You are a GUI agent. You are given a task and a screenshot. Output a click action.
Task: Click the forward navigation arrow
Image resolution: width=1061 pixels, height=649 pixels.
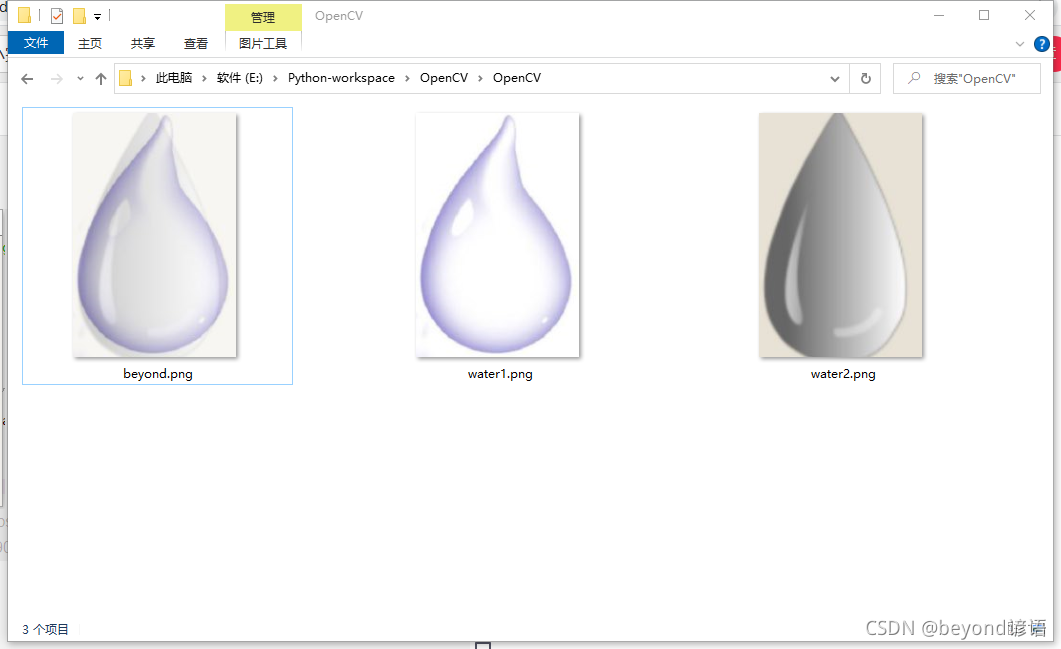point(53,78)
